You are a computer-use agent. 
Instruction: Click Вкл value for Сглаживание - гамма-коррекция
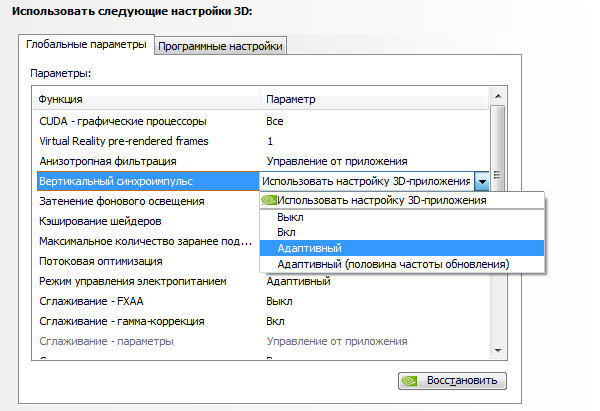[275, 321]
